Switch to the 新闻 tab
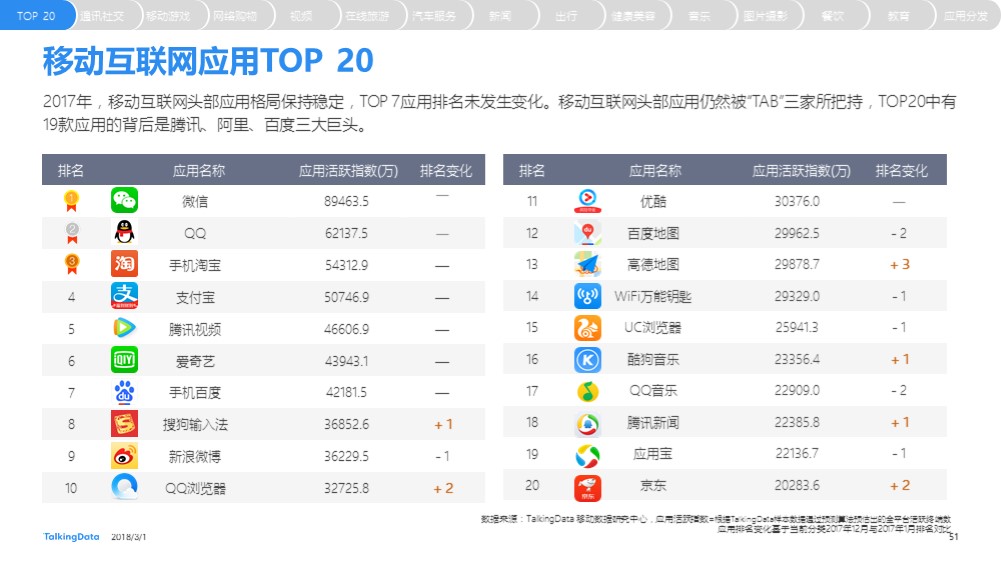This screenshot has width=1001, height=563. 500,16
